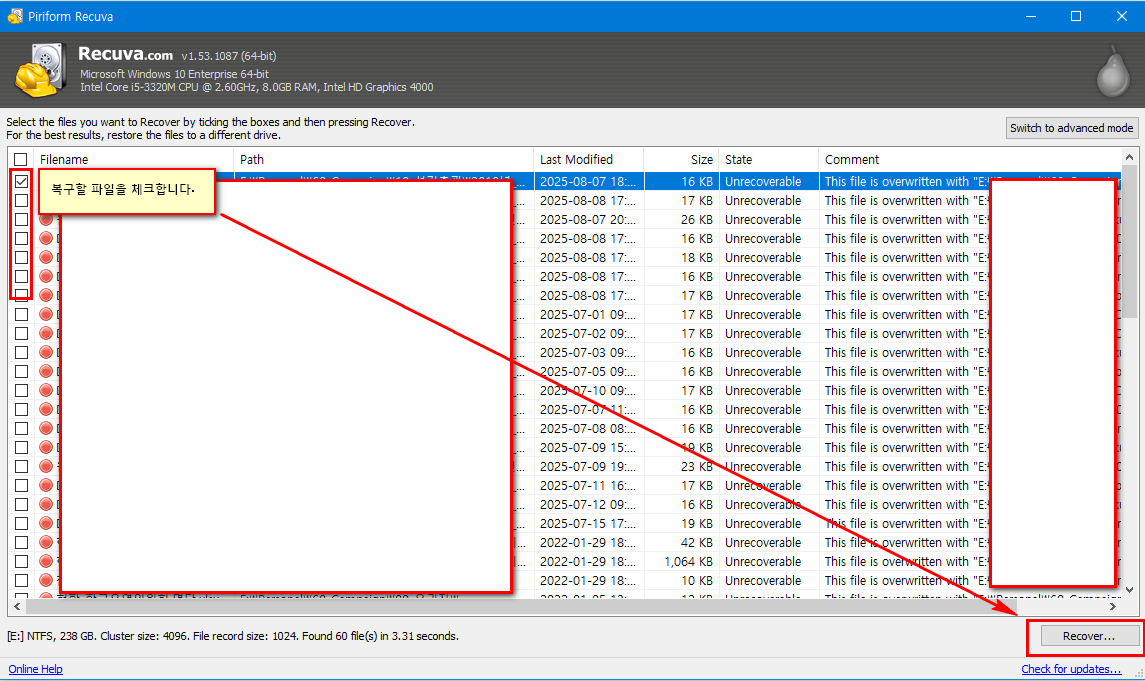Select the '23 KB' size cell

697,466
